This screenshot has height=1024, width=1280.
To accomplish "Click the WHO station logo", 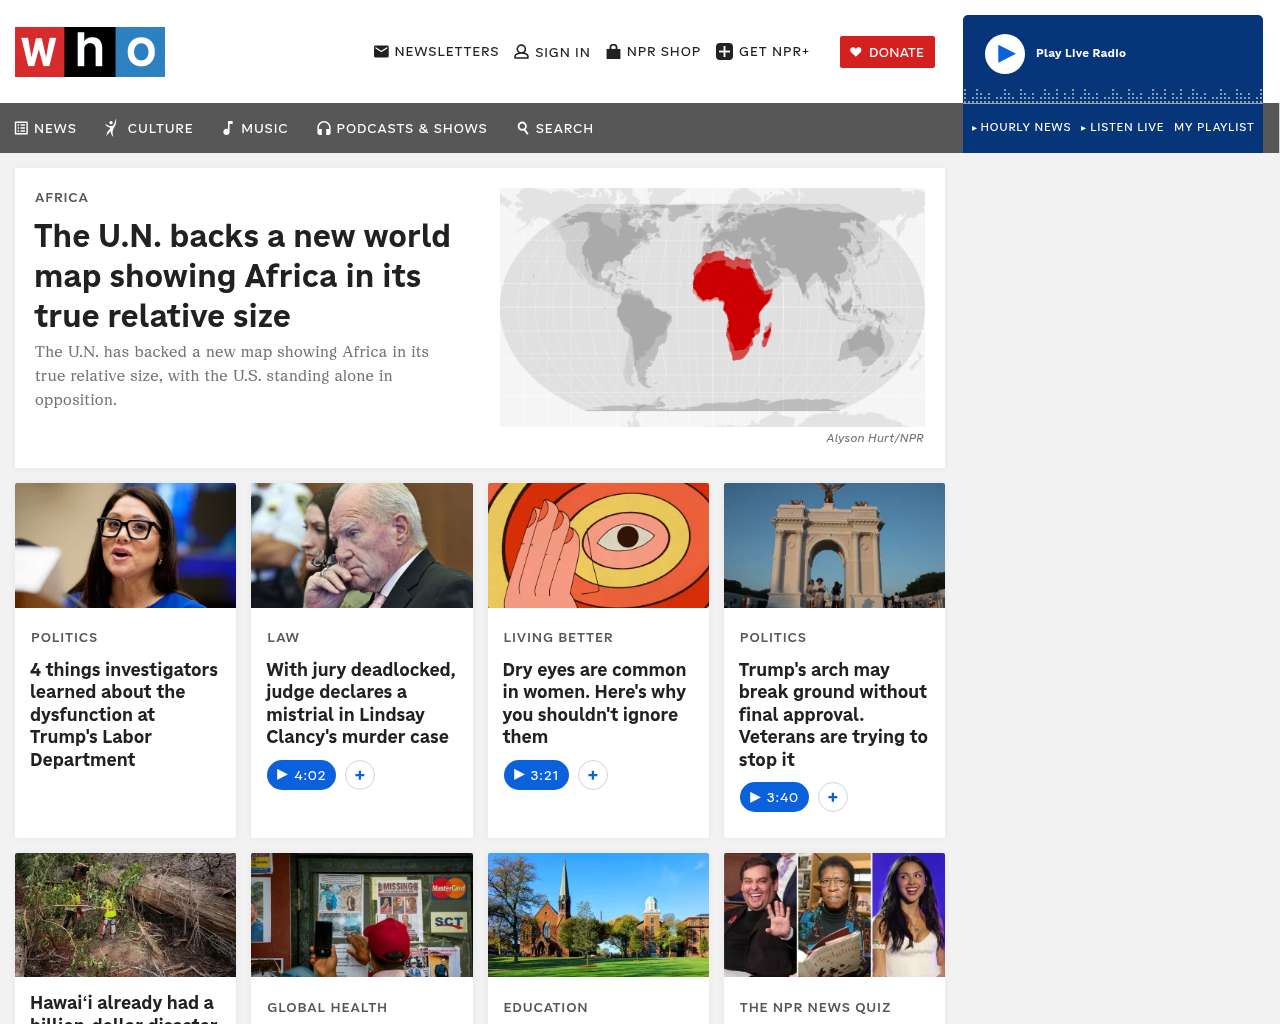I will coord(90,52).
